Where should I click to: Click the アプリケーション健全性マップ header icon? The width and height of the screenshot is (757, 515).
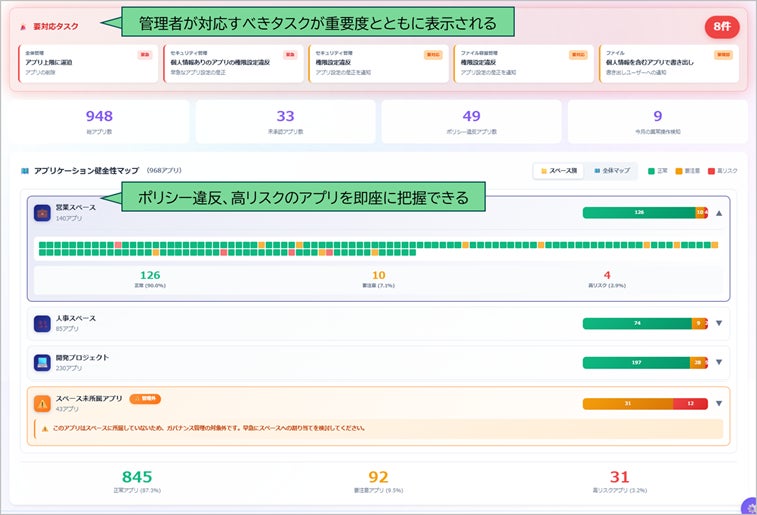coord(24,171)
